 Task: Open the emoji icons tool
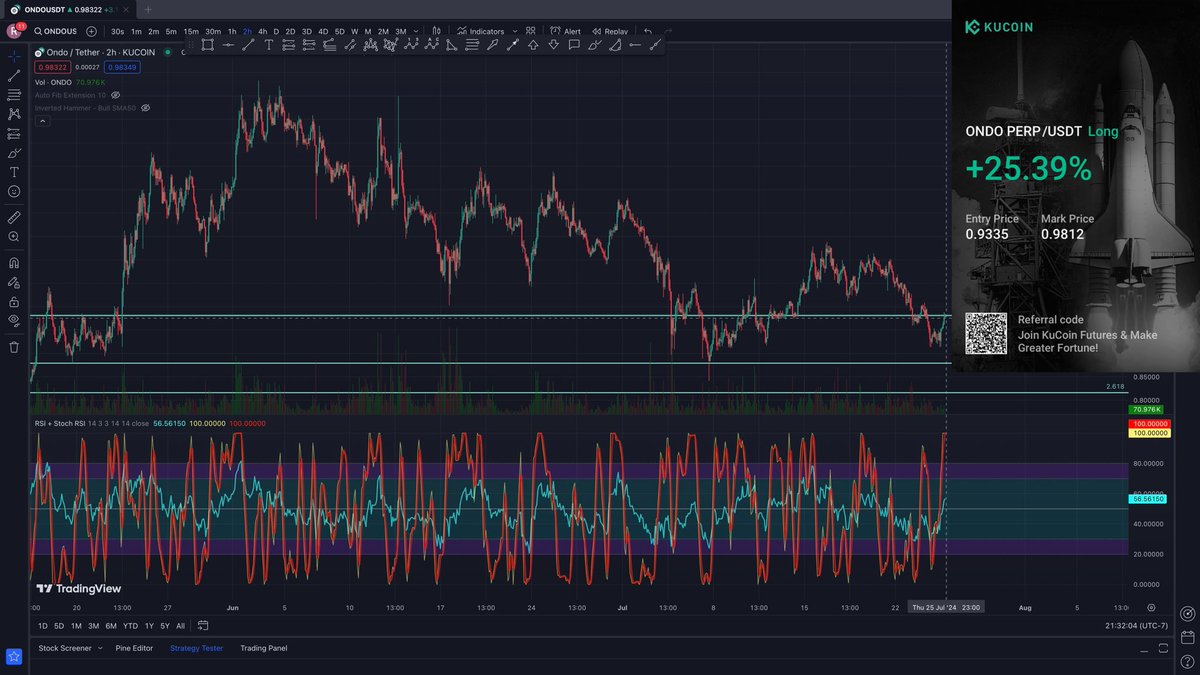coord(14,191)
